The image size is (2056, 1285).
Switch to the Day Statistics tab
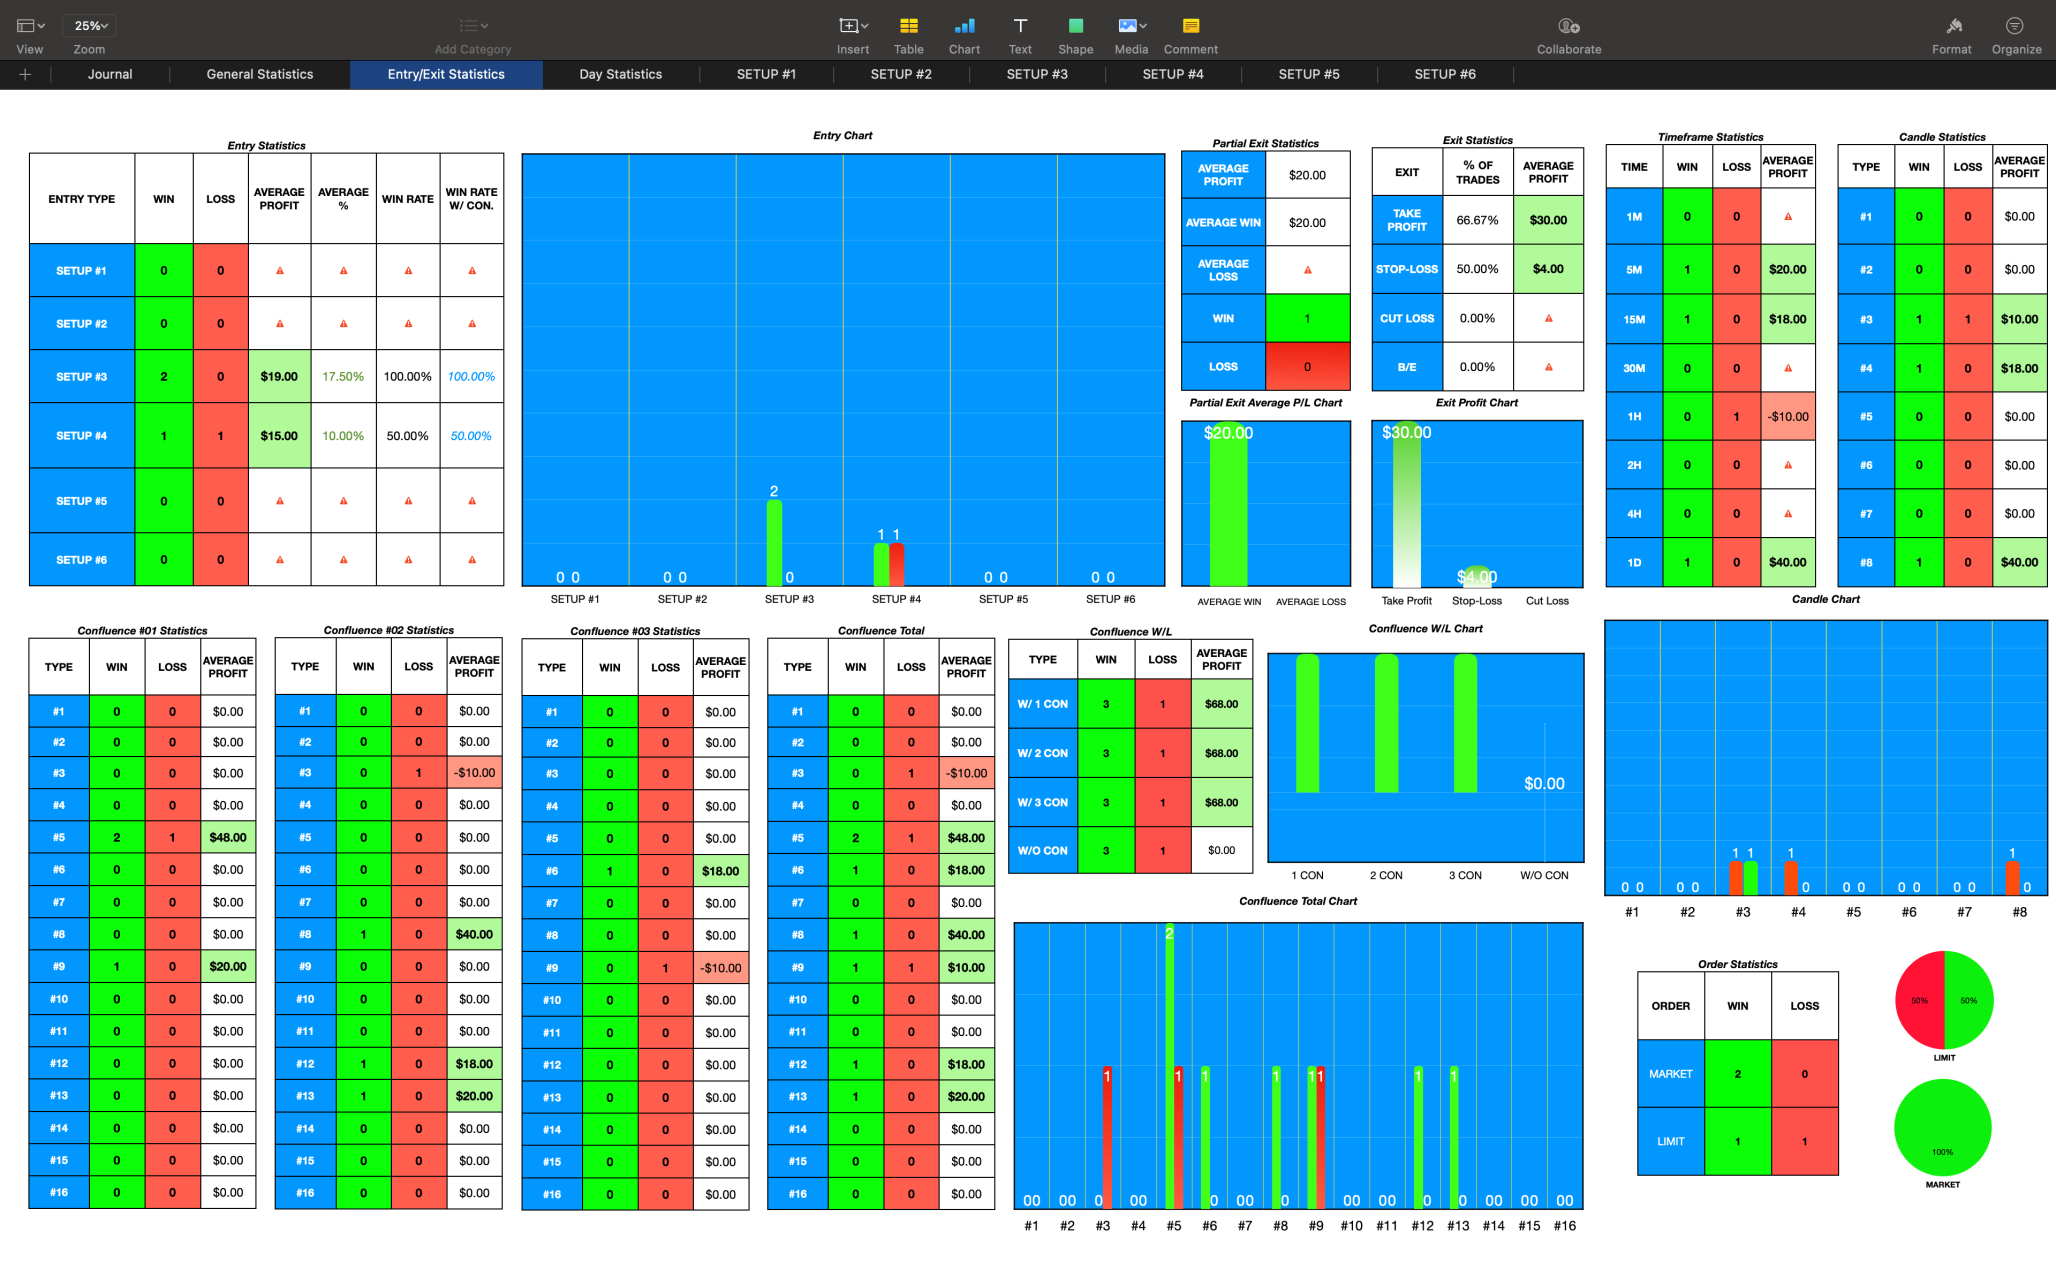tap(620, 74)
